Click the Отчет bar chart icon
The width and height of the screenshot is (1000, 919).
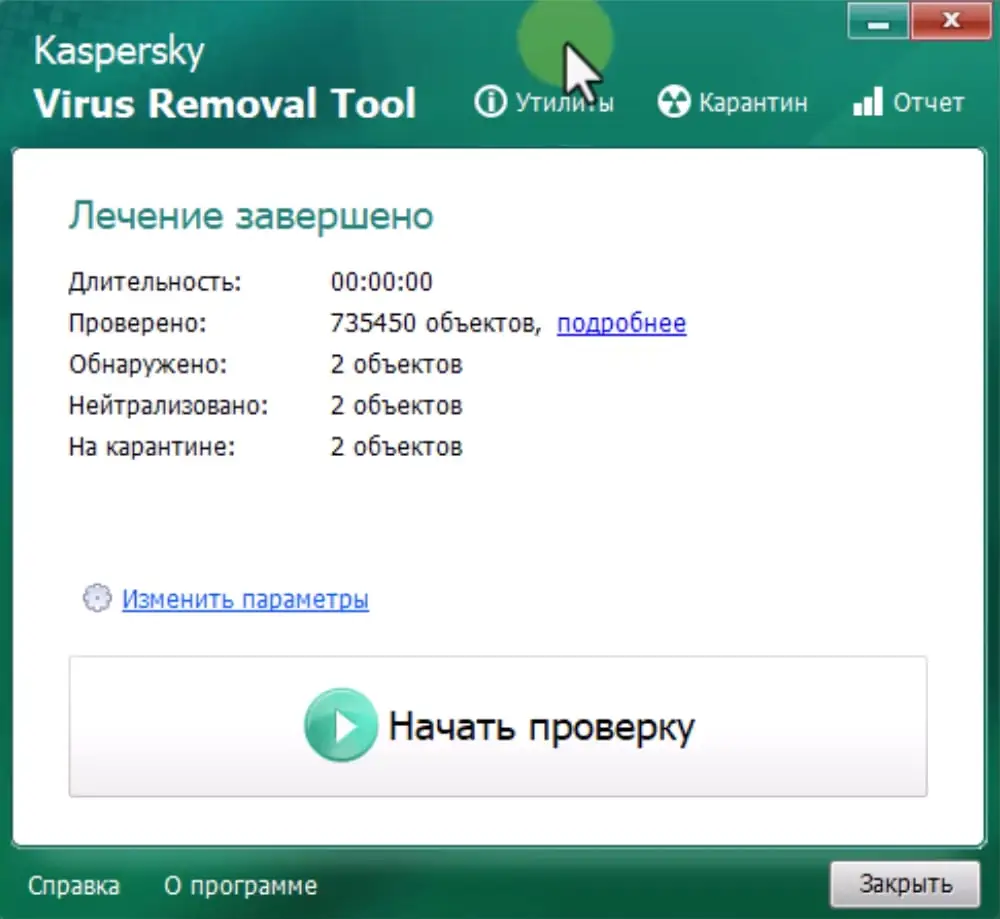pyautogui.click(x=868, y=102)
